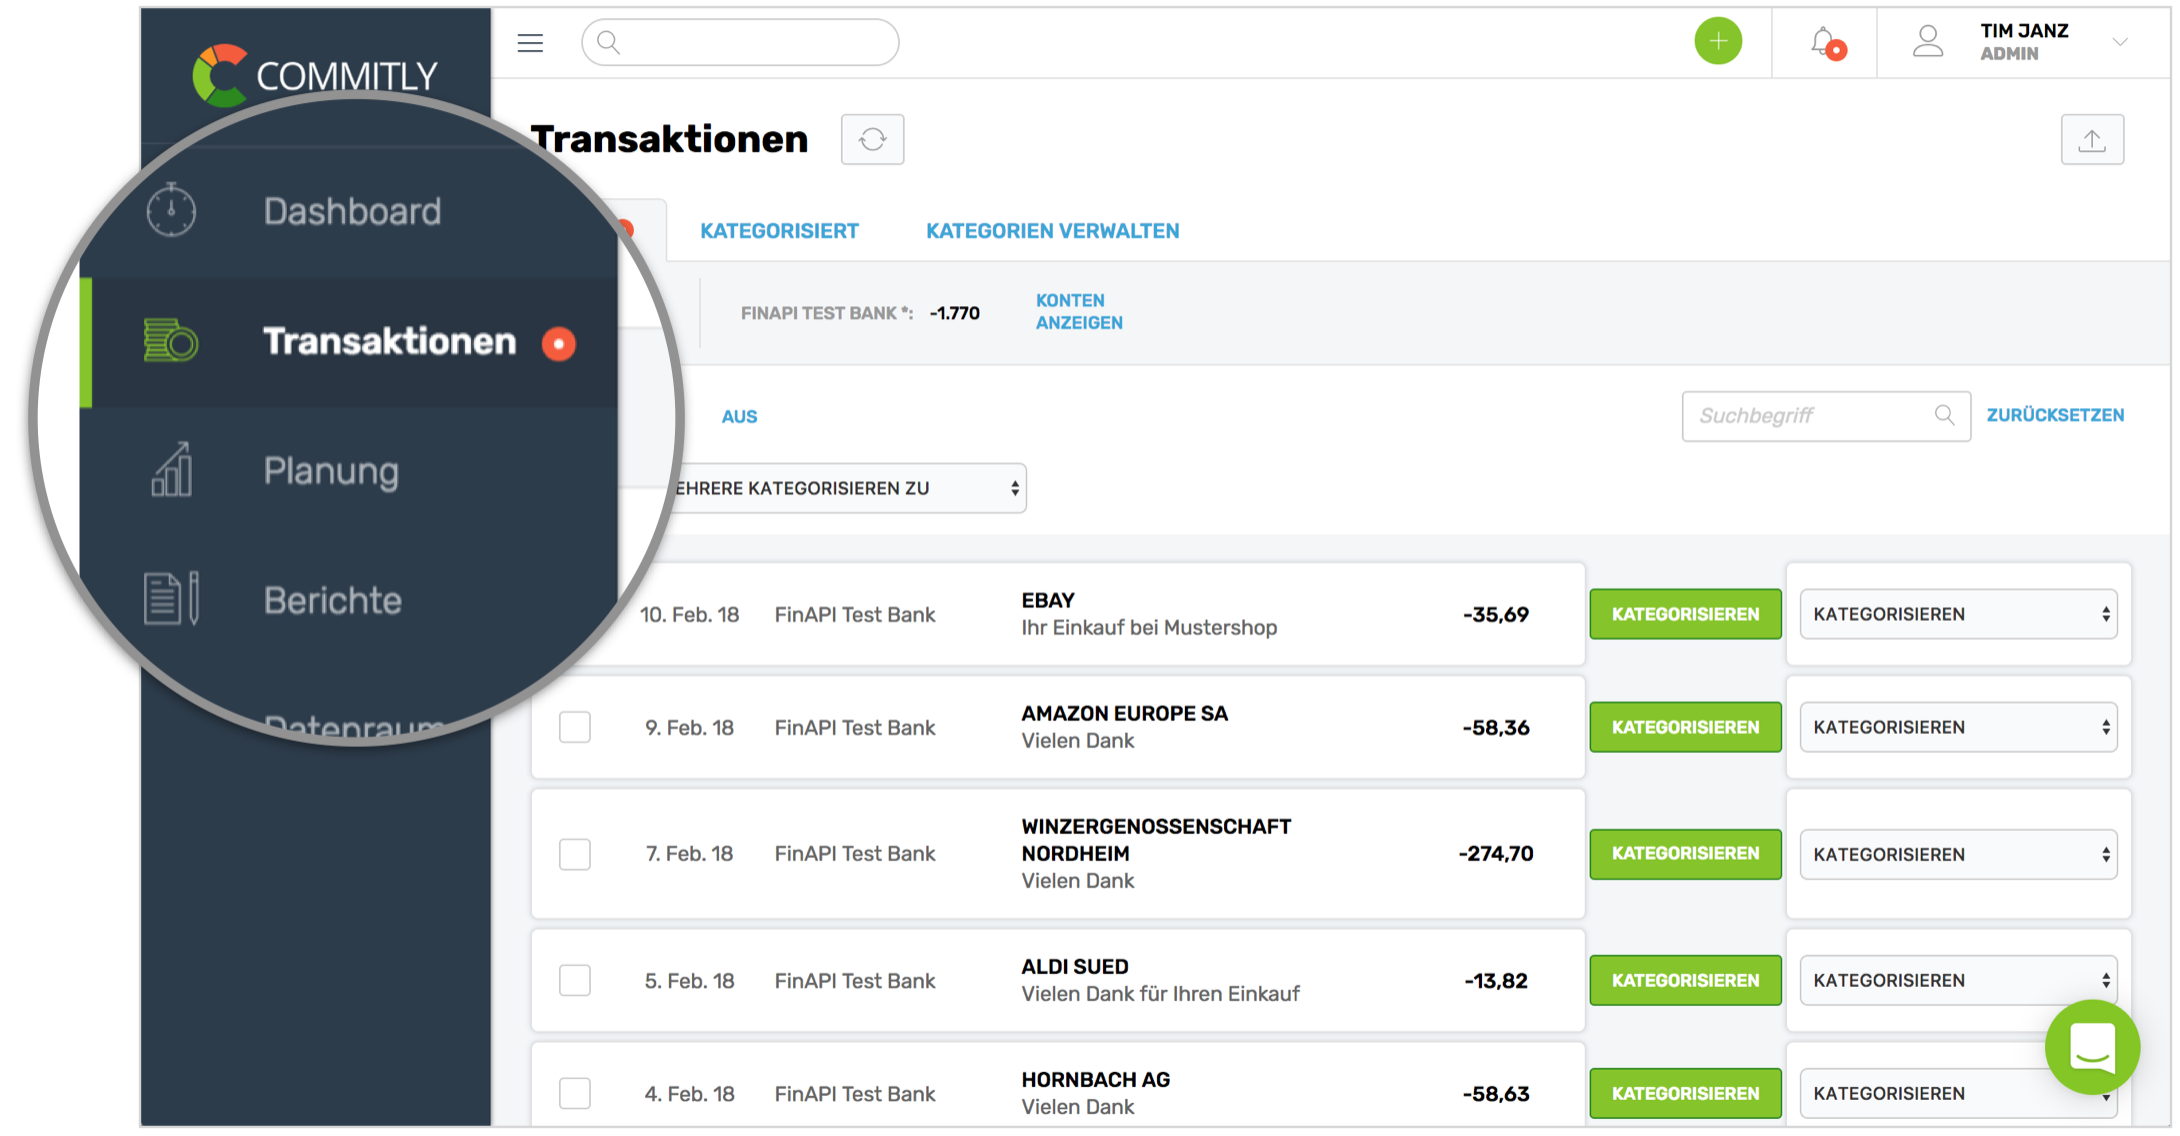Click the green plus add button

(1718, 42)
